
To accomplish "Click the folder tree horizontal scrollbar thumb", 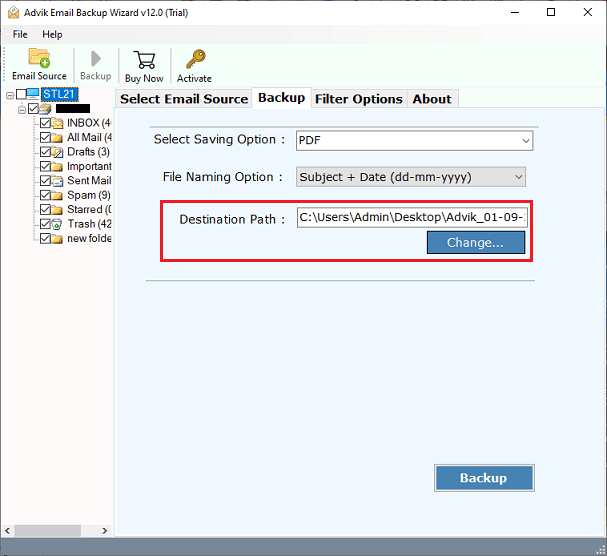I will point(48,531).
